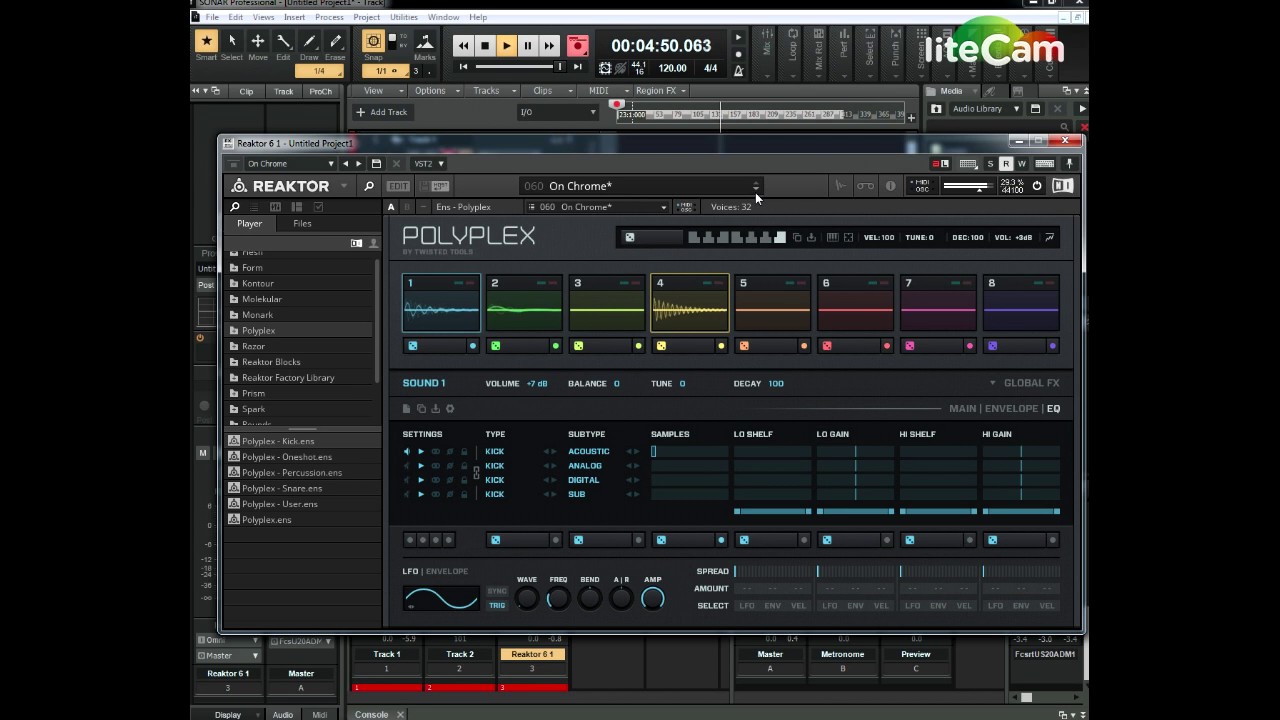This screenshot has height=720, width=1280.
Task: Toggle the Snap to grid button
Action: coord(373,41)
